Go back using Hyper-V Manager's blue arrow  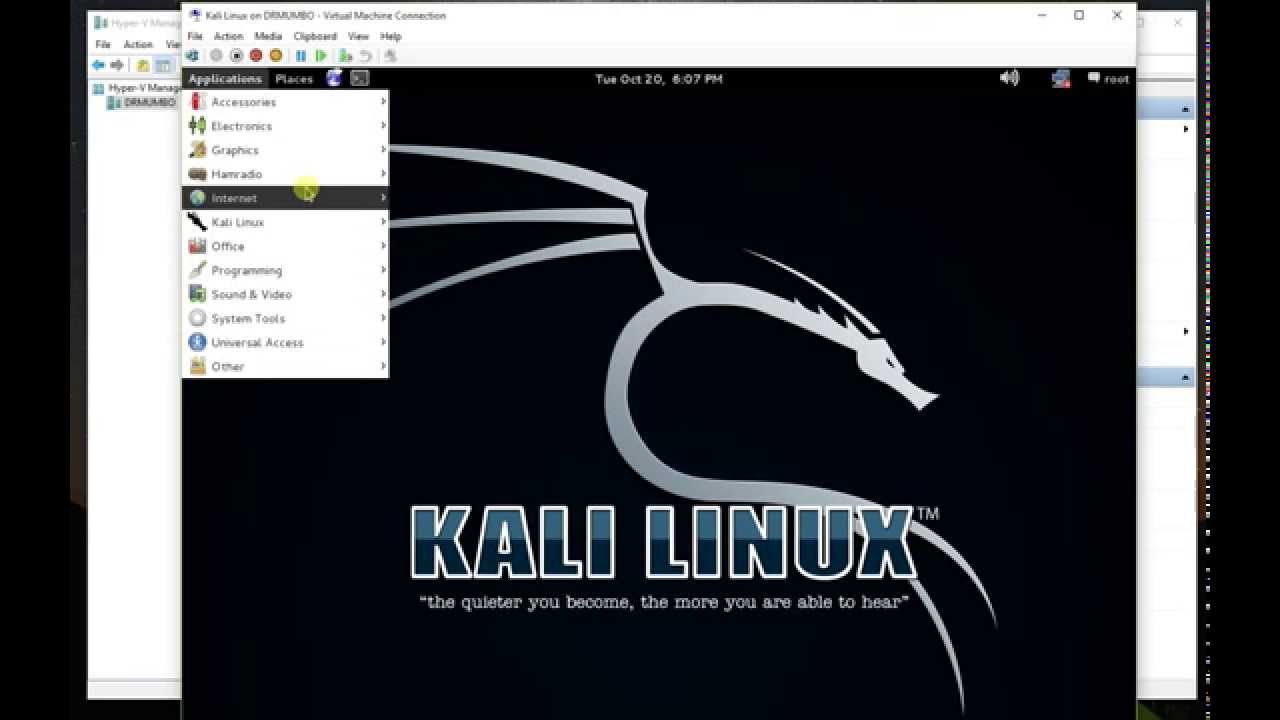click(x=98, y=65)
